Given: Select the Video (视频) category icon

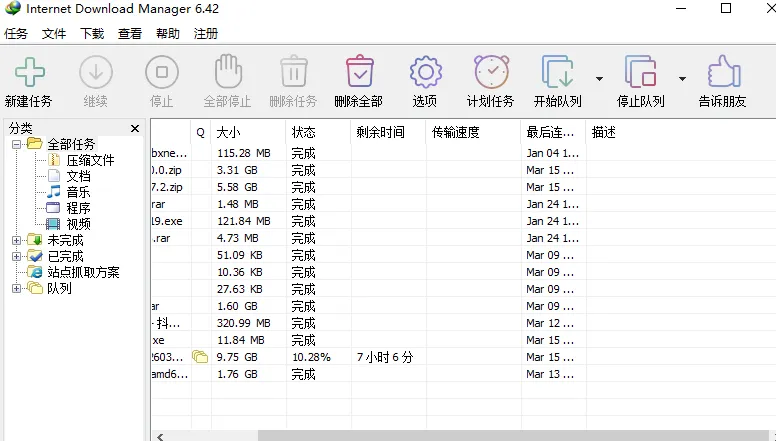Looking at the screenshot, I should [x=53, y=224].
